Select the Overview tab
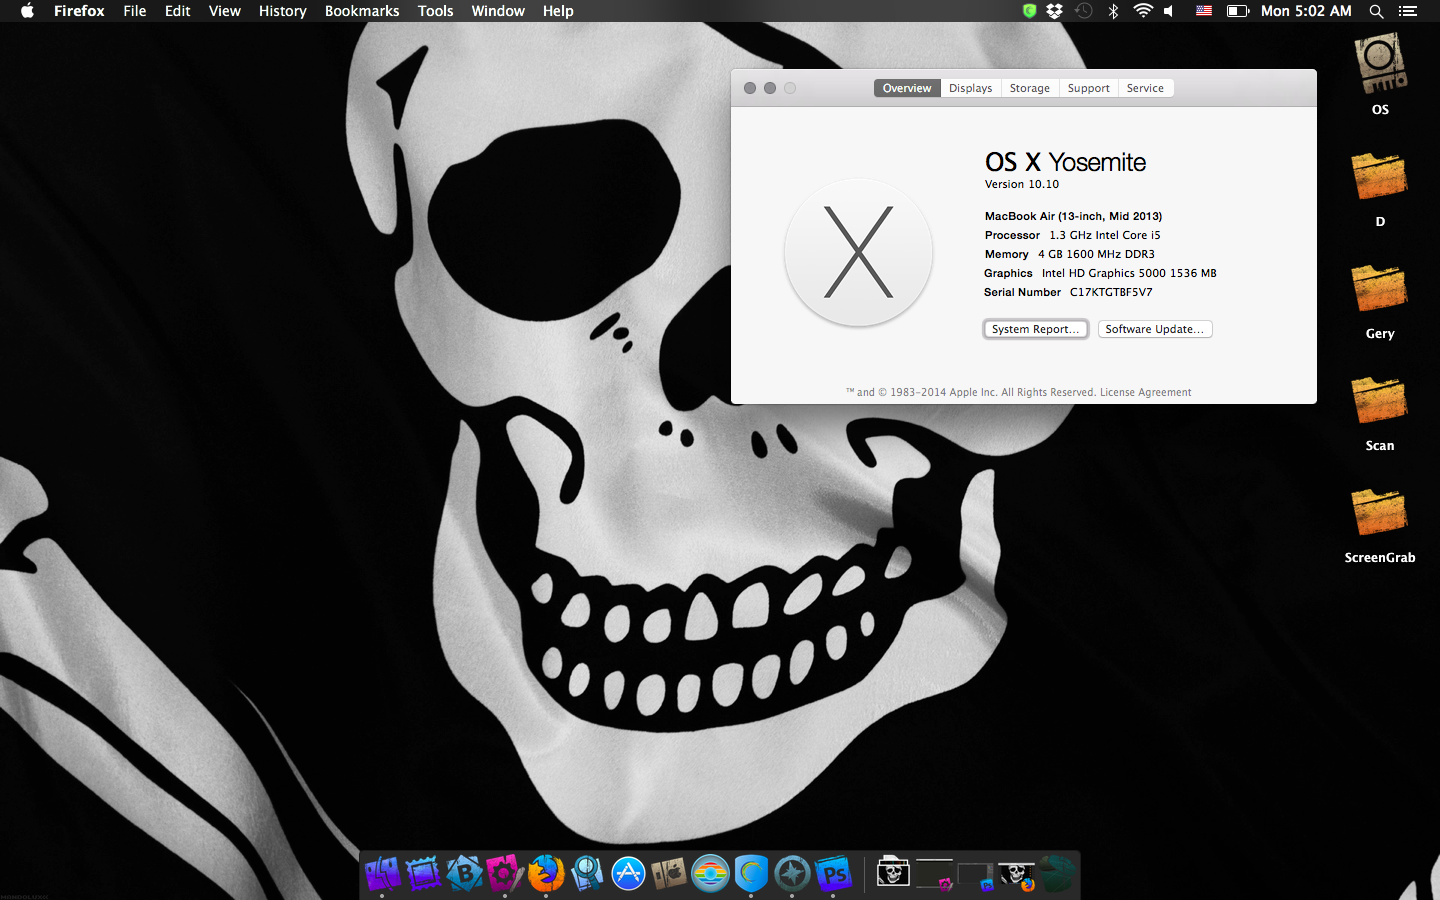Viewport: 1440px width, 900px height. 907,88
